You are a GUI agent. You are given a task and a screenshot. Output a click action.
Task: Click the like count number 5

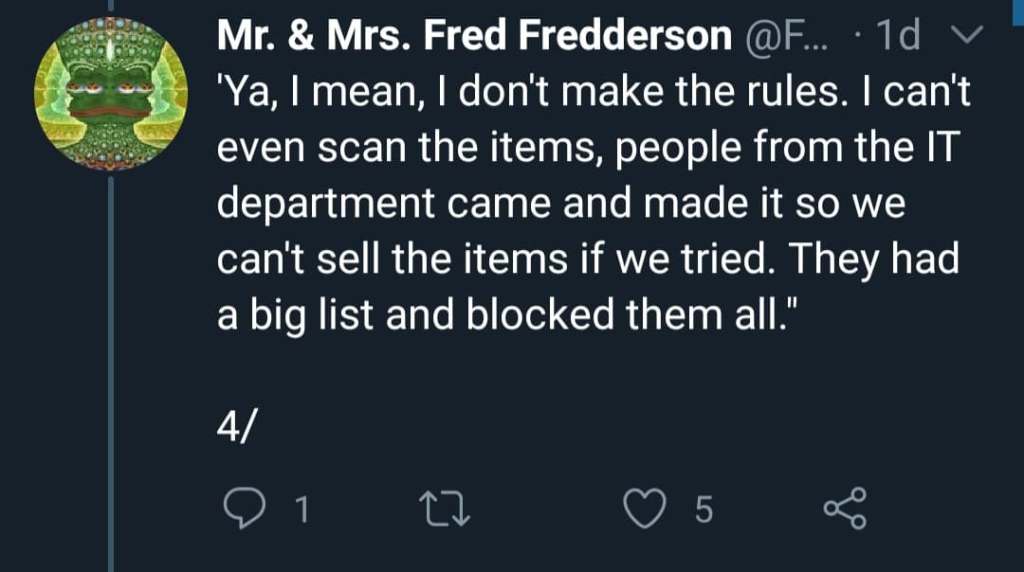point(703,512)
